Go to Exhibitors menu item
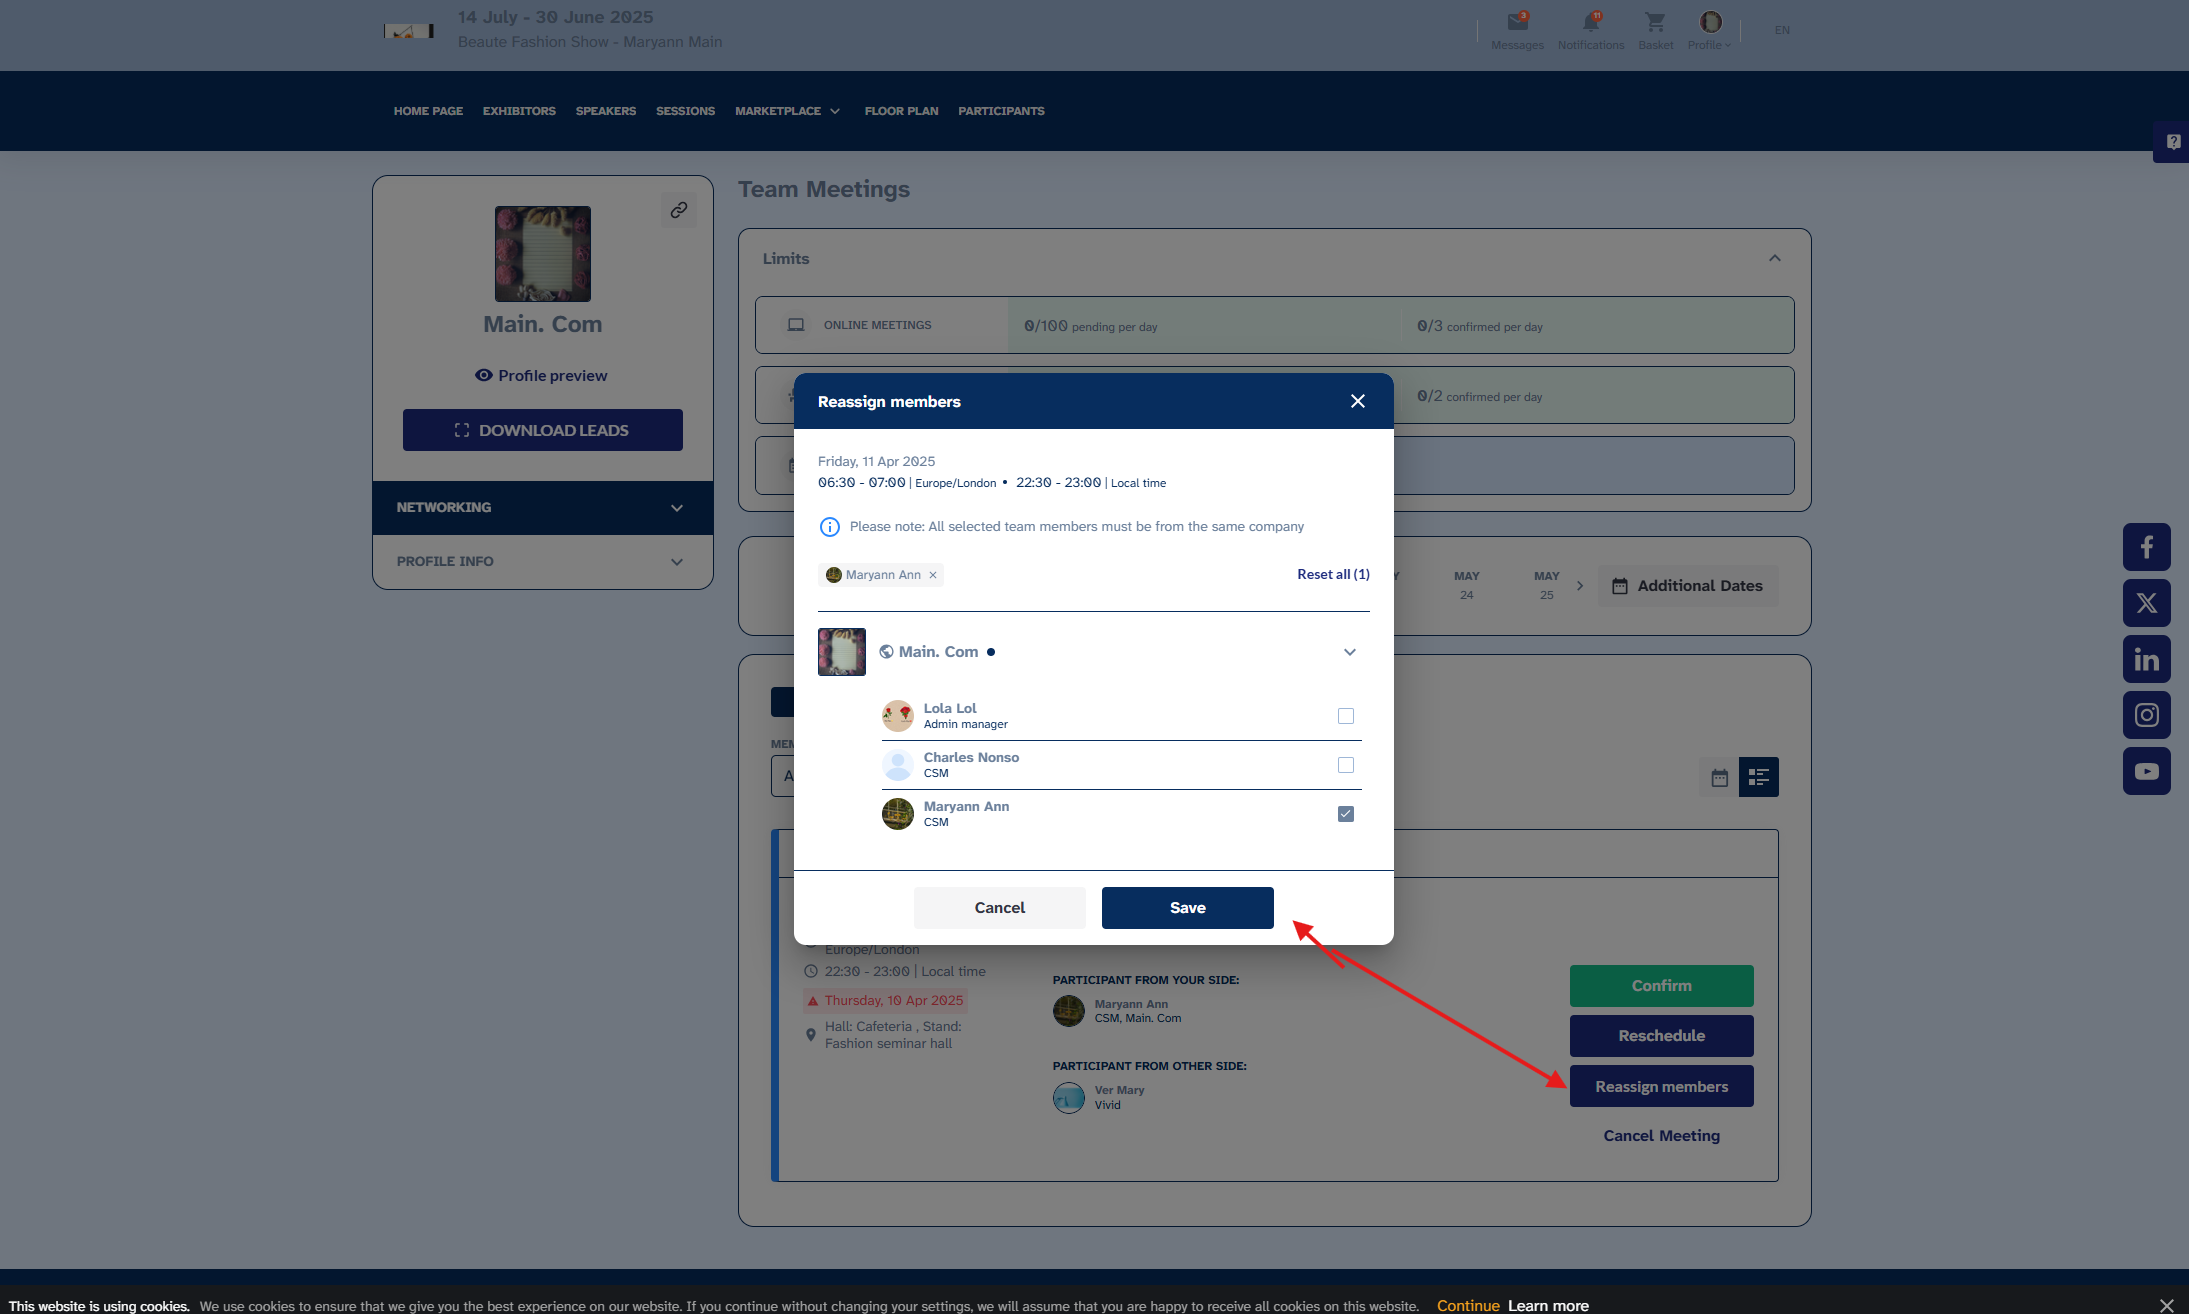 519,111
